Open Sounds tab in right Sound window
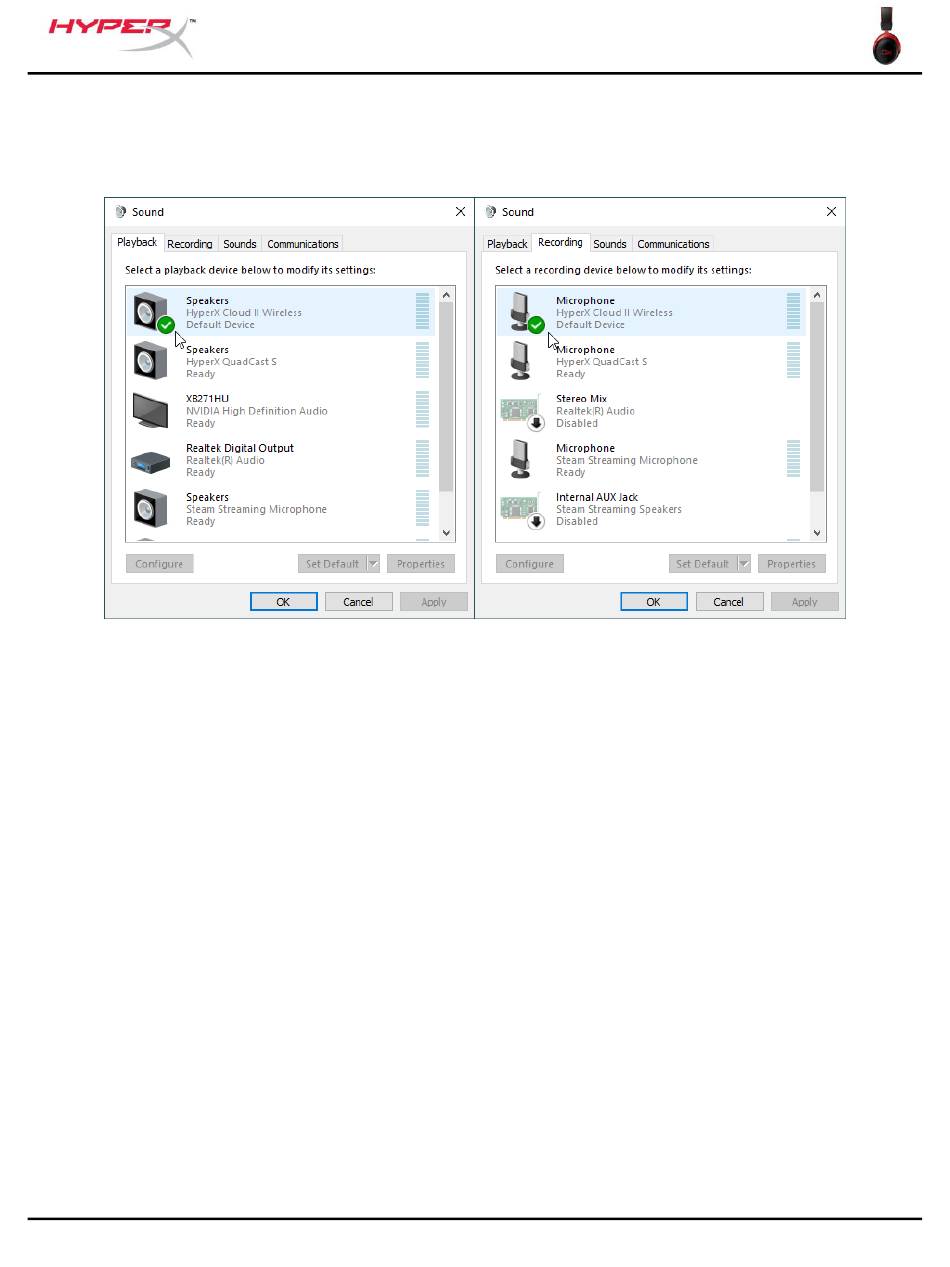Screen dimensions: 950x1267 point(610,244)
